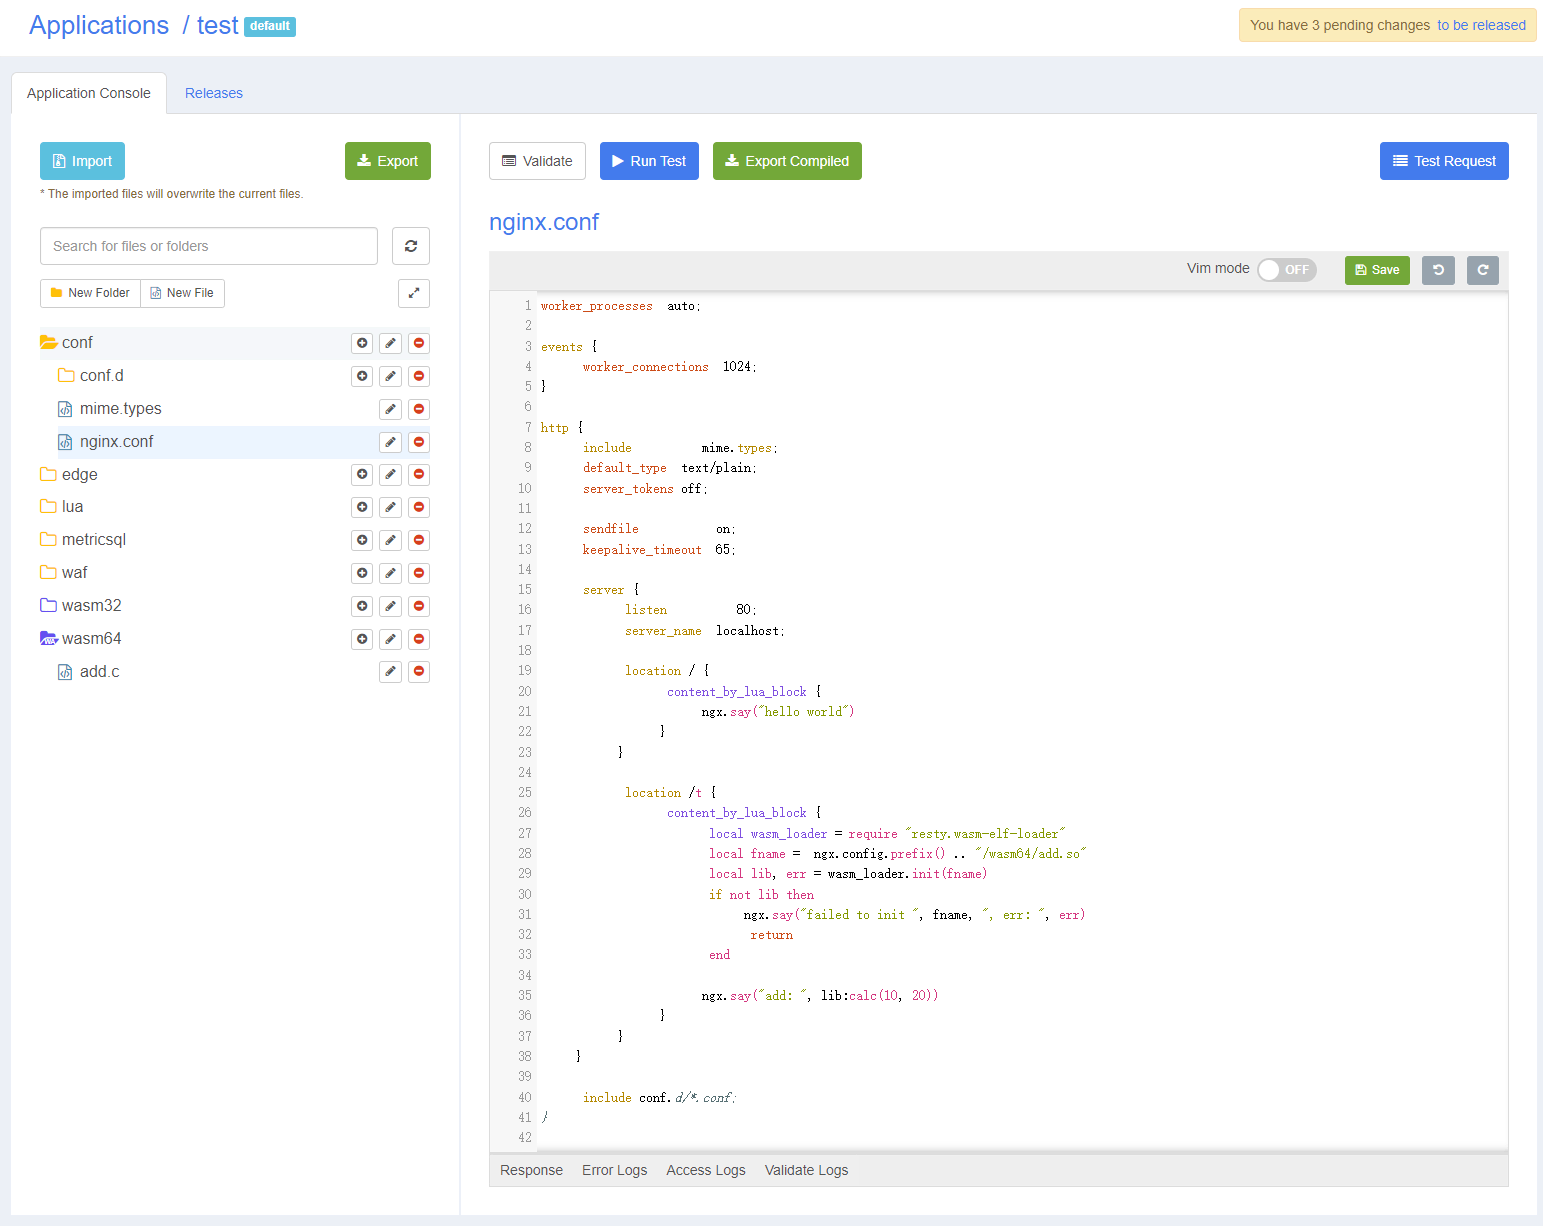
Task: Expand the lua folder
Action: 48,507
